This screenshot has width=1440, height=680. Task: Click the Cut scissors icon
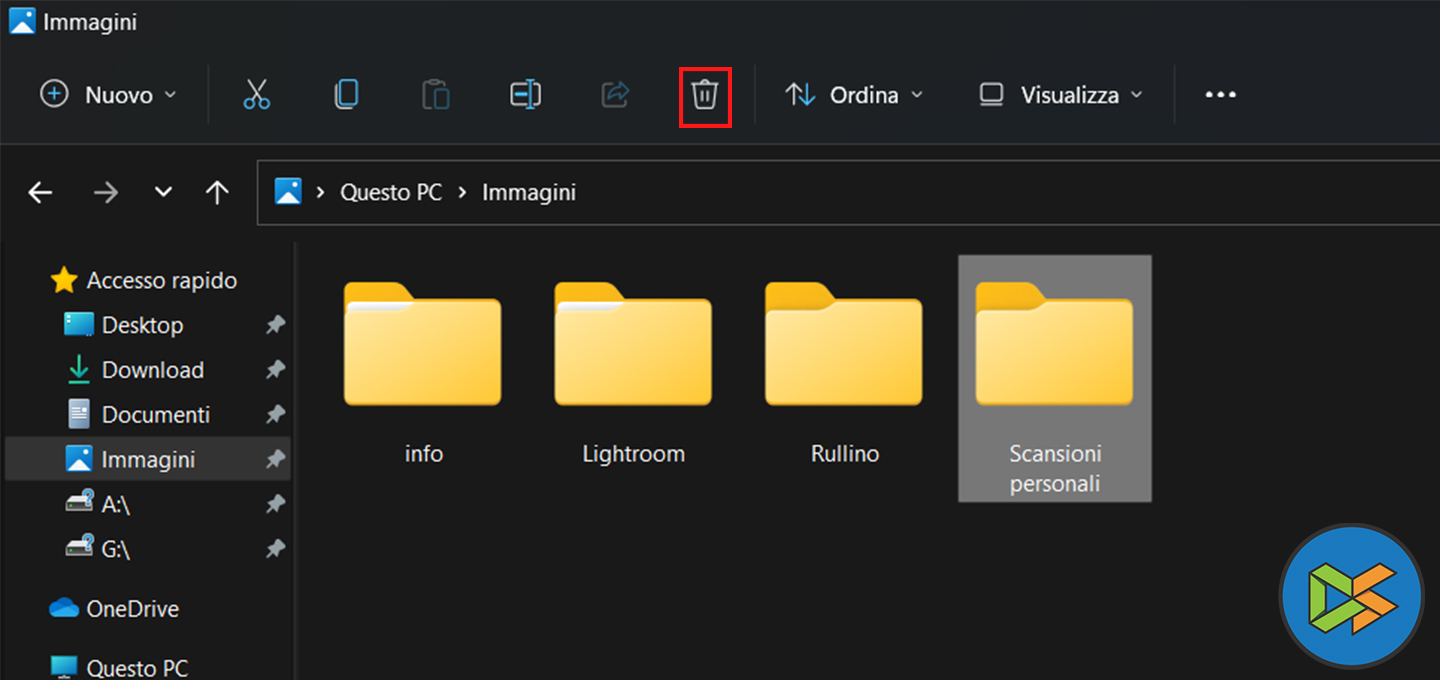(x=257, y=95)
